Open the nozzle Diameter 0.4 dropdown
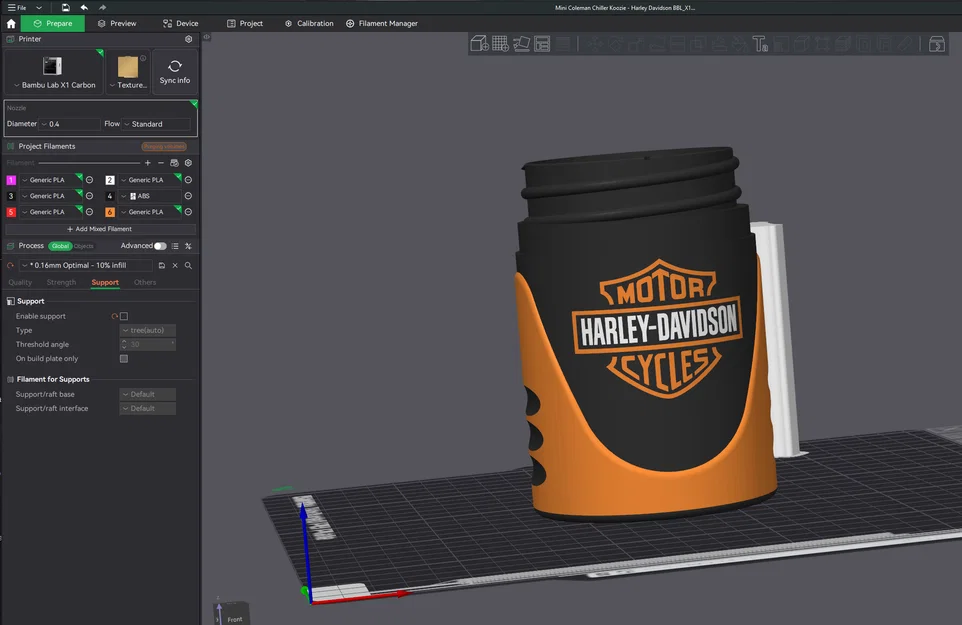This screenshot has height=625, width=962. [x=69, y=124]
